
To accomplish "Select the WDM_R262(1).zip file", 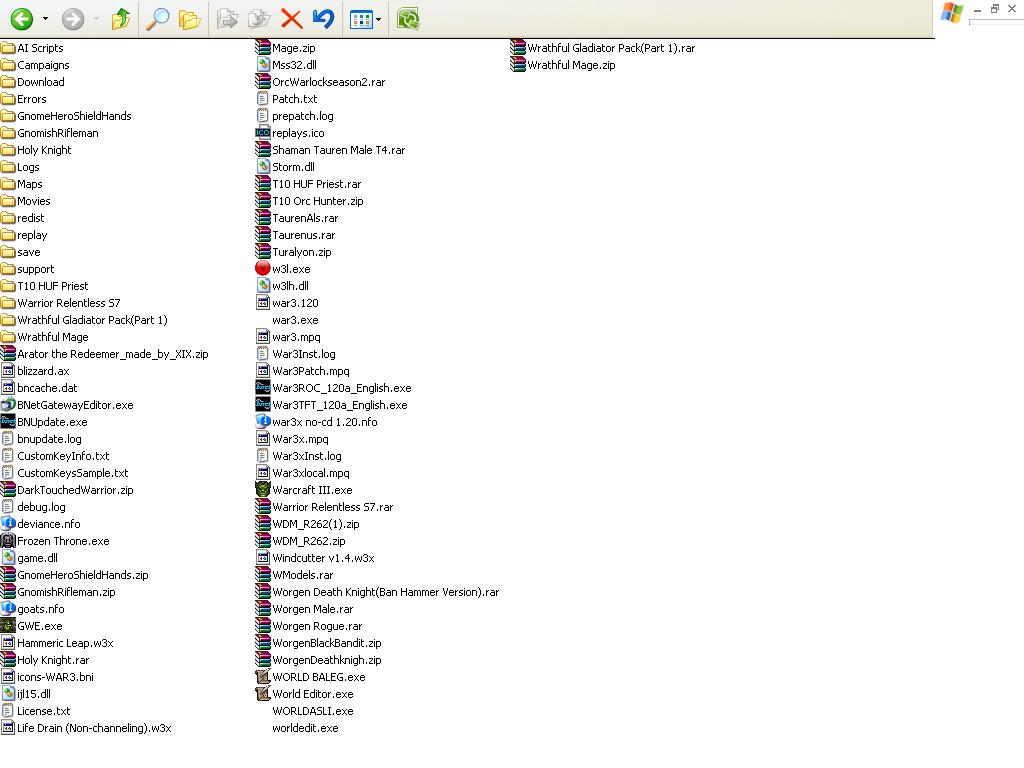I will pyautogui.click(x=308, y=523).
